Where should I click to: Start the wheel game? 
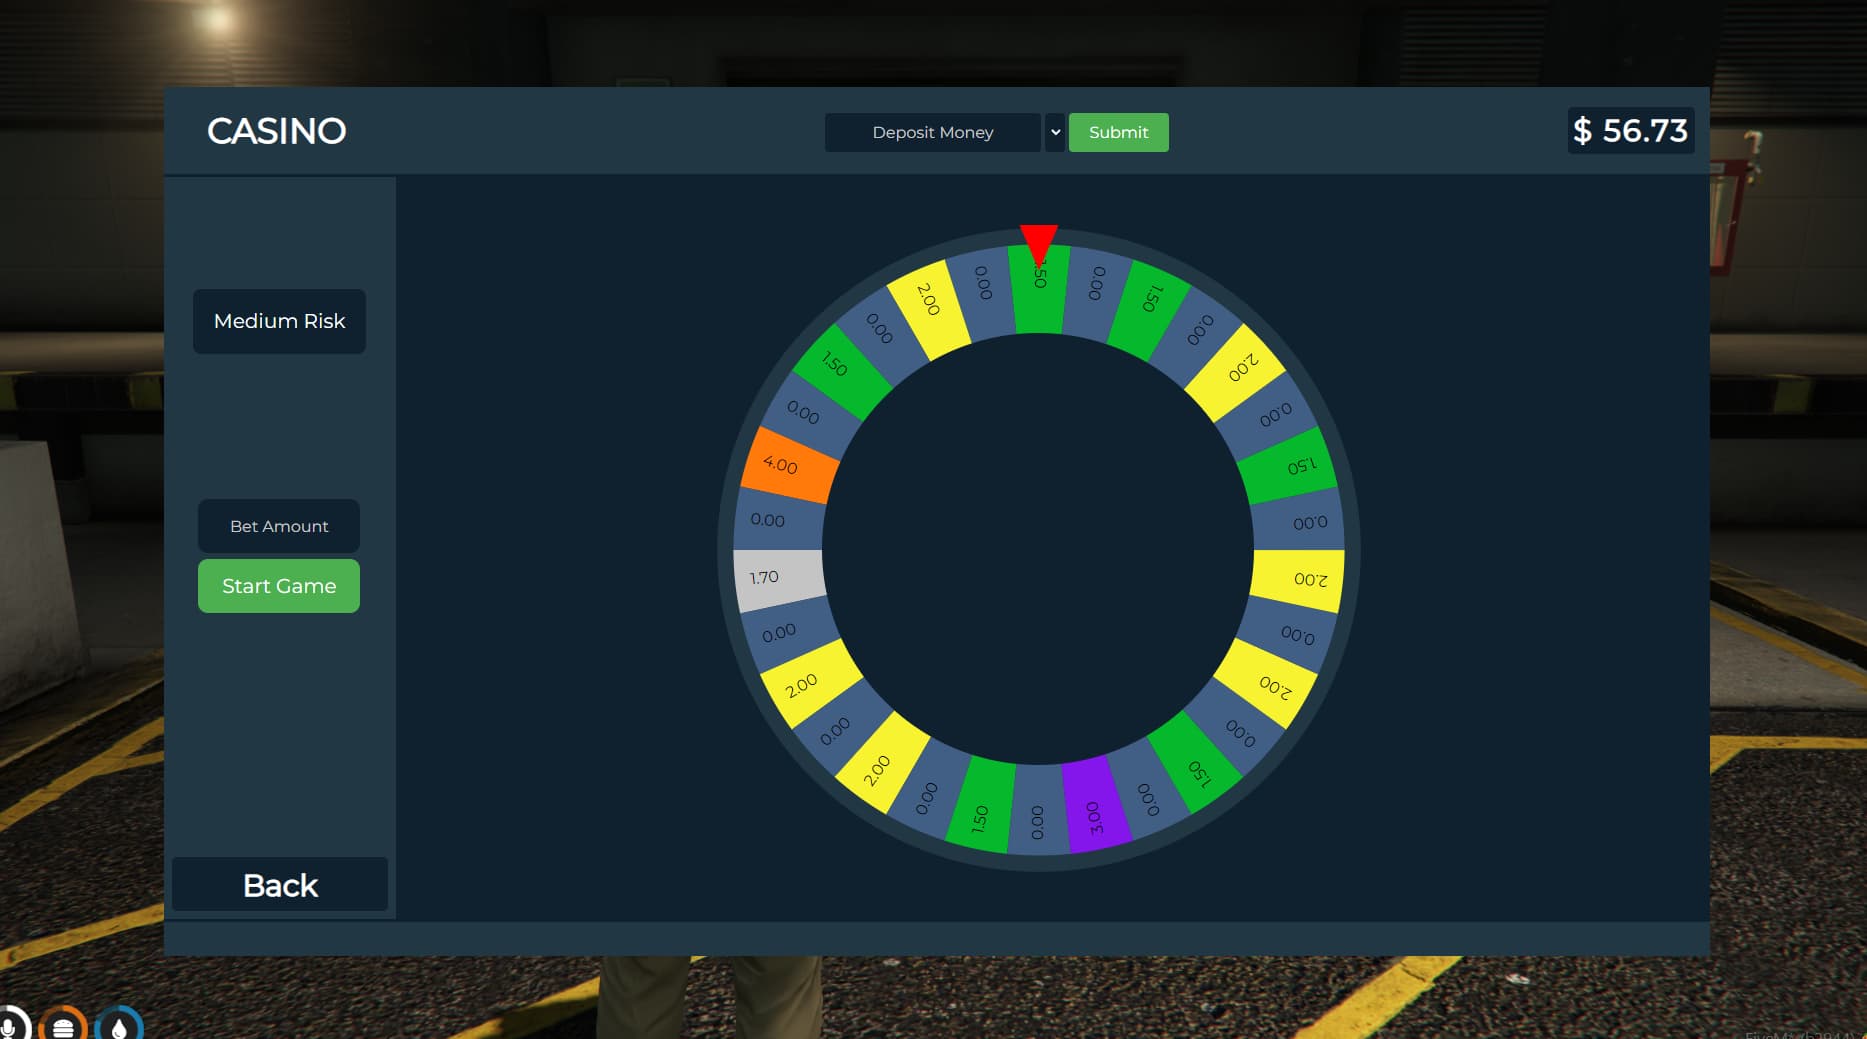pos(279,586)
